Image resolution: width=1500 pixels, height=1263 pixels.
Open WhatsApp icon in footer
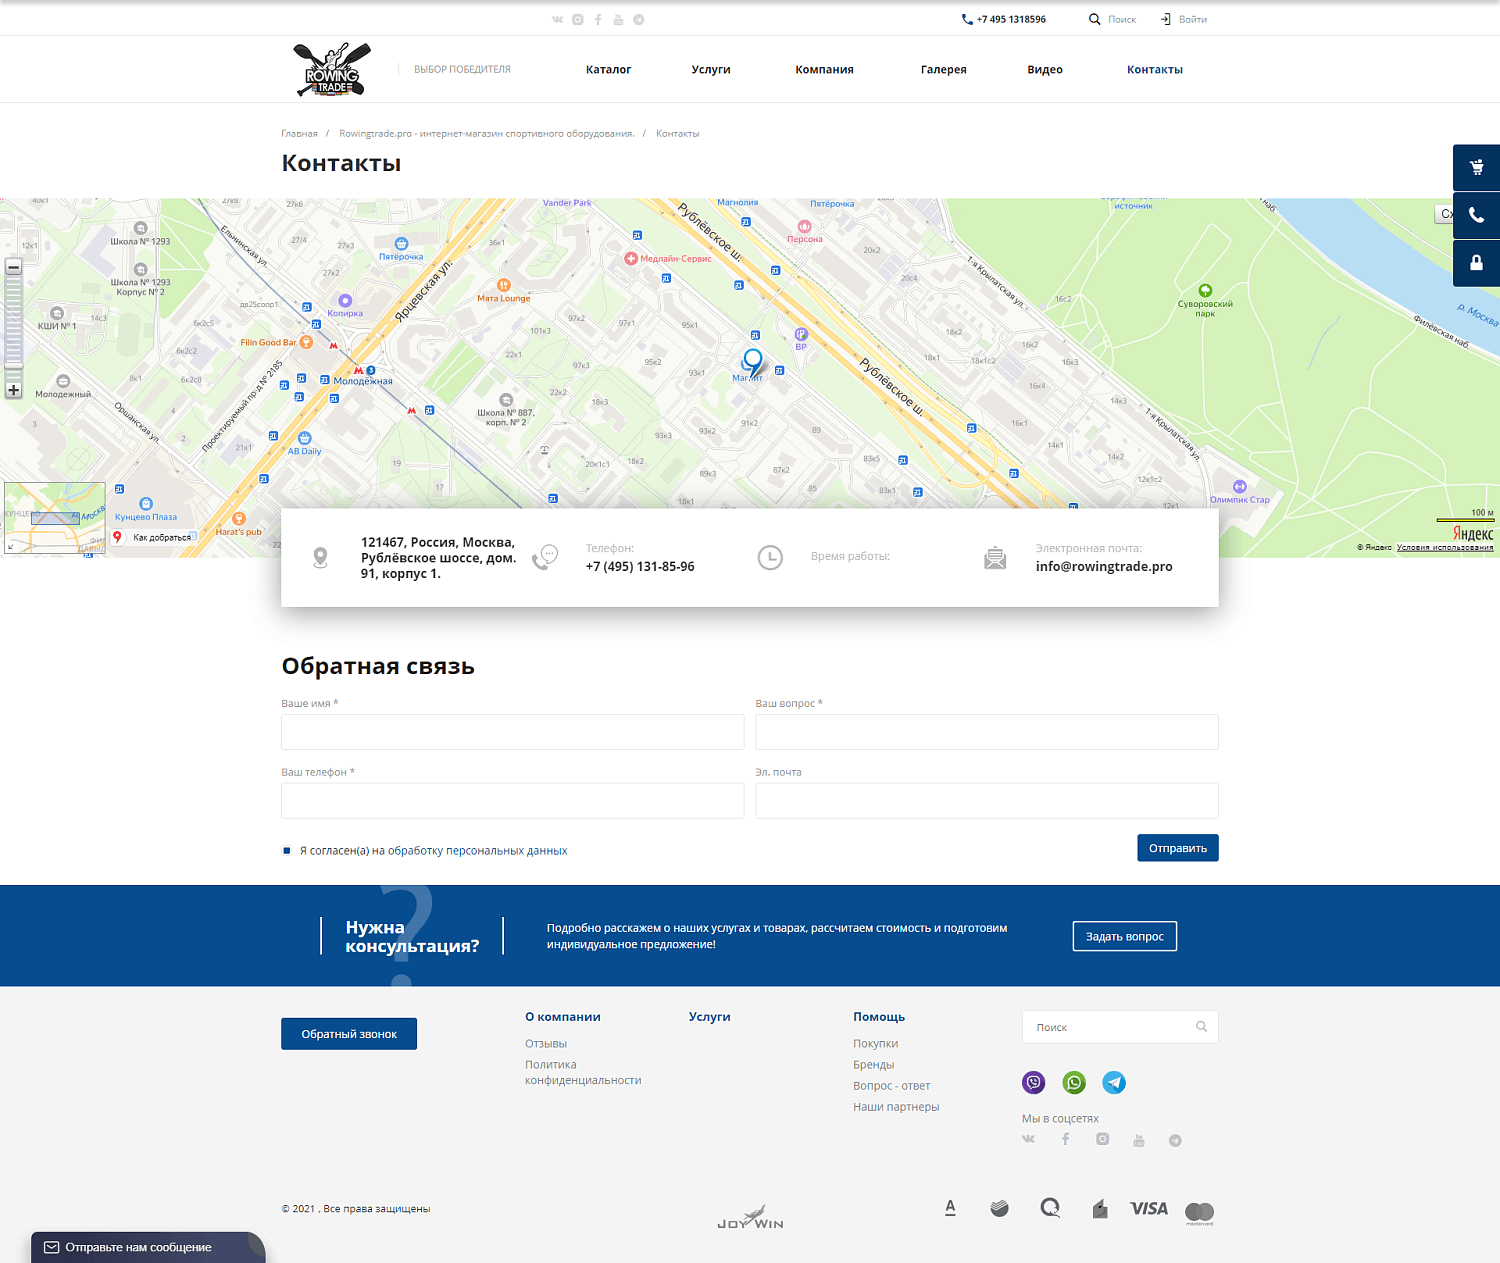1074,1082
